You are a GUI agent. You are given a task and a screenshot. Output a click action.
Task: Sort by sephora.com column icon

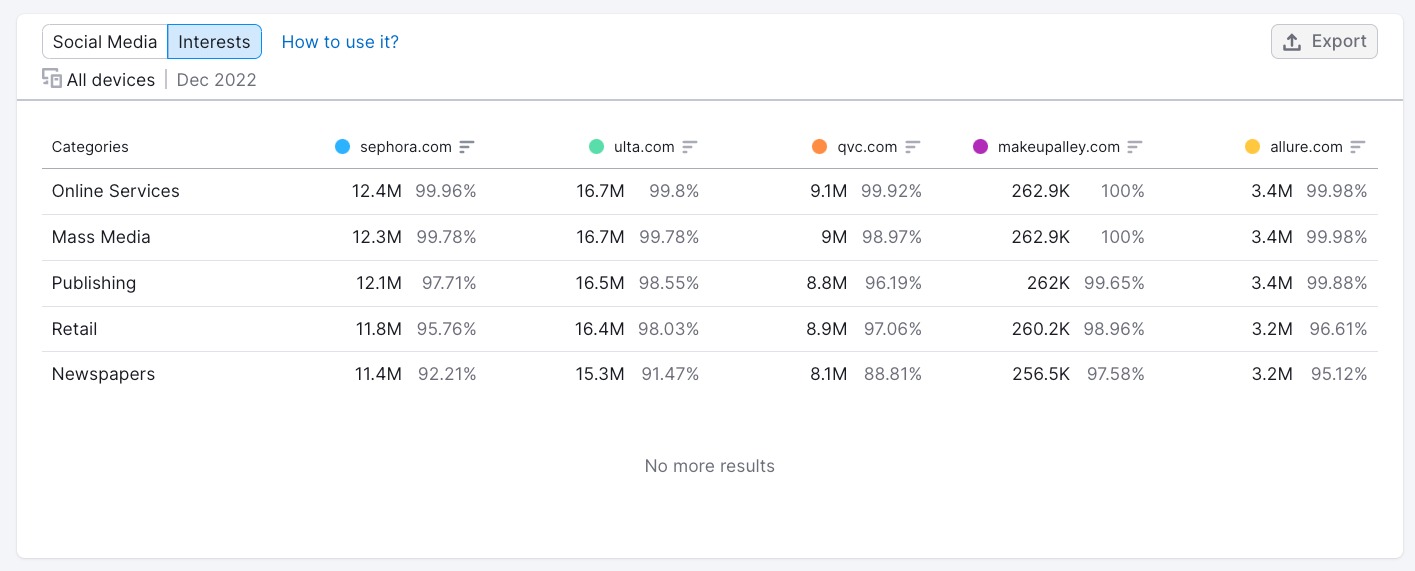467,147
